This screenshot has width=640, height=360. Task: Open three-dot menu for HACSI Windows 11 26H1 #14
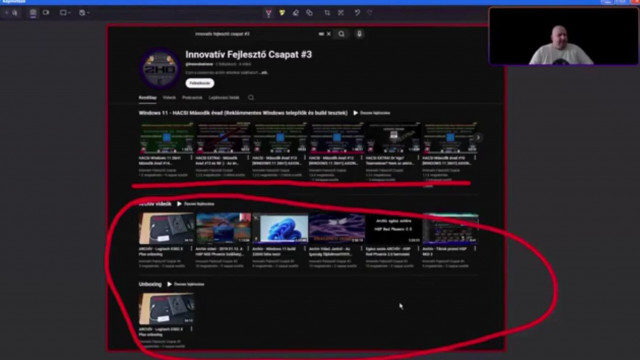point(191,158)
